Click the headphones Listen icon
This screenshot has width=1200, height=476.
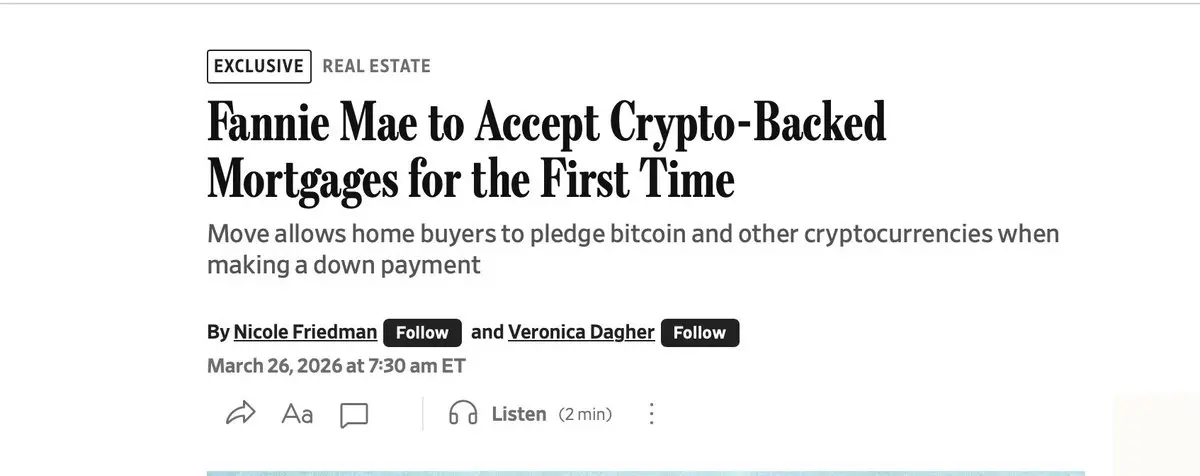click(x=463, y=414)
